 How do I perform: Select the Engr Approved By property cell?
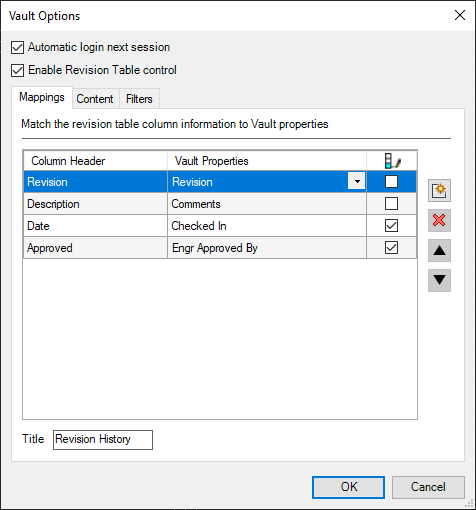tap(267, 248)
